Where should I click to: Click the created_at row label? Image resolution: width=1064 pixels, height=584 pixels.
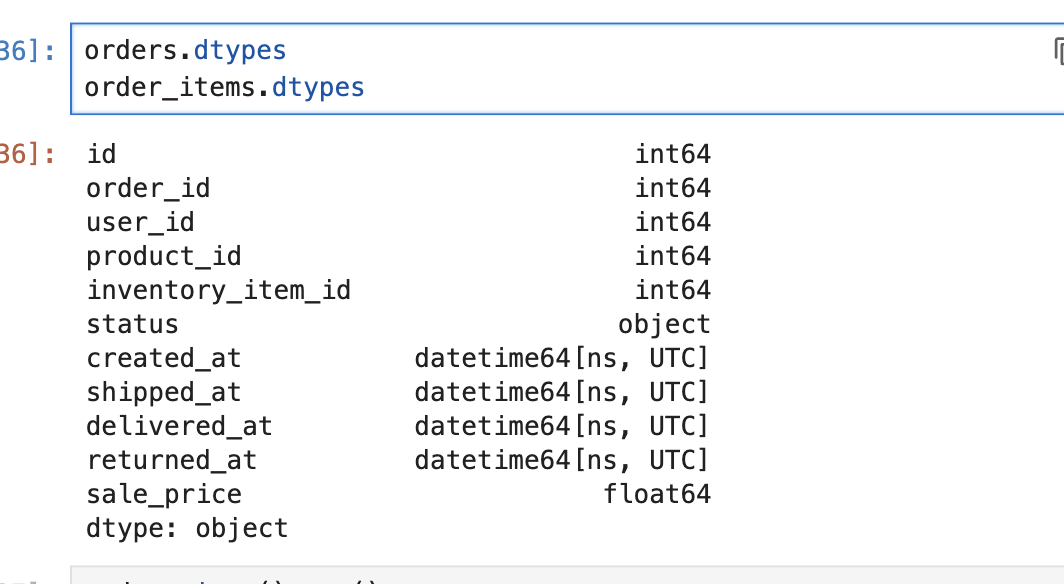(164, 358)
